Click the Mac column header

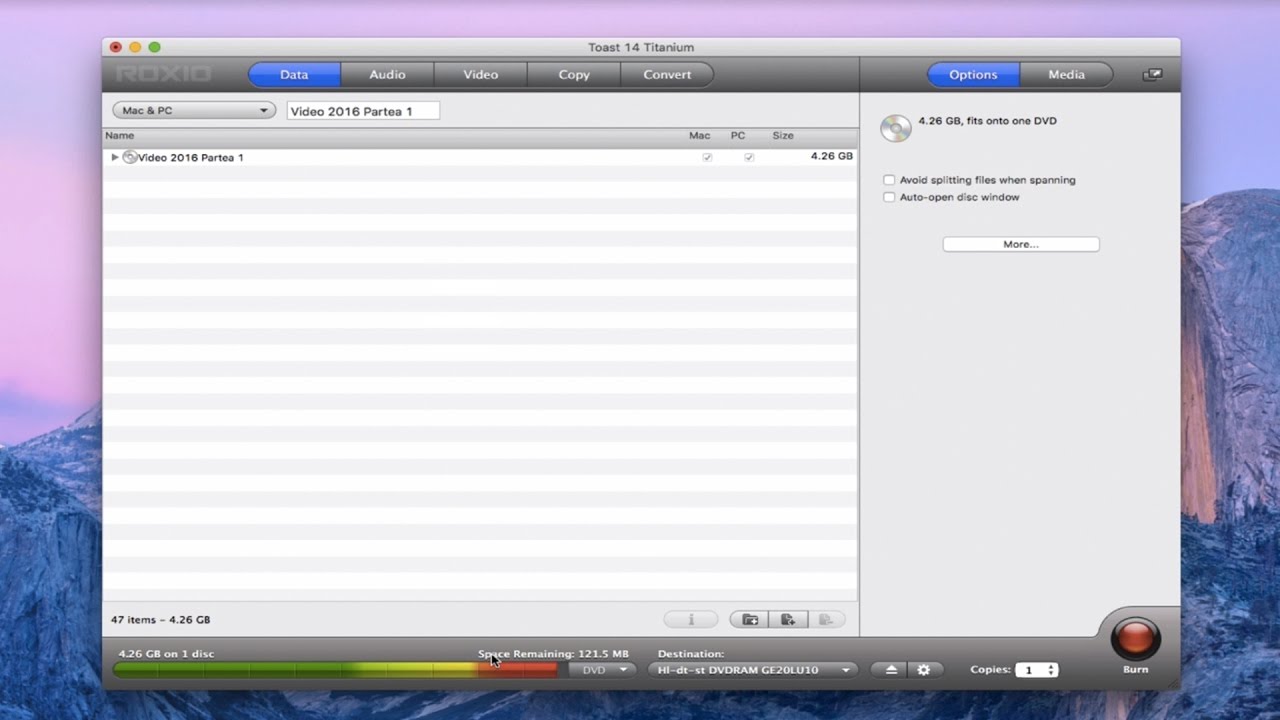[x=700, y=136]
